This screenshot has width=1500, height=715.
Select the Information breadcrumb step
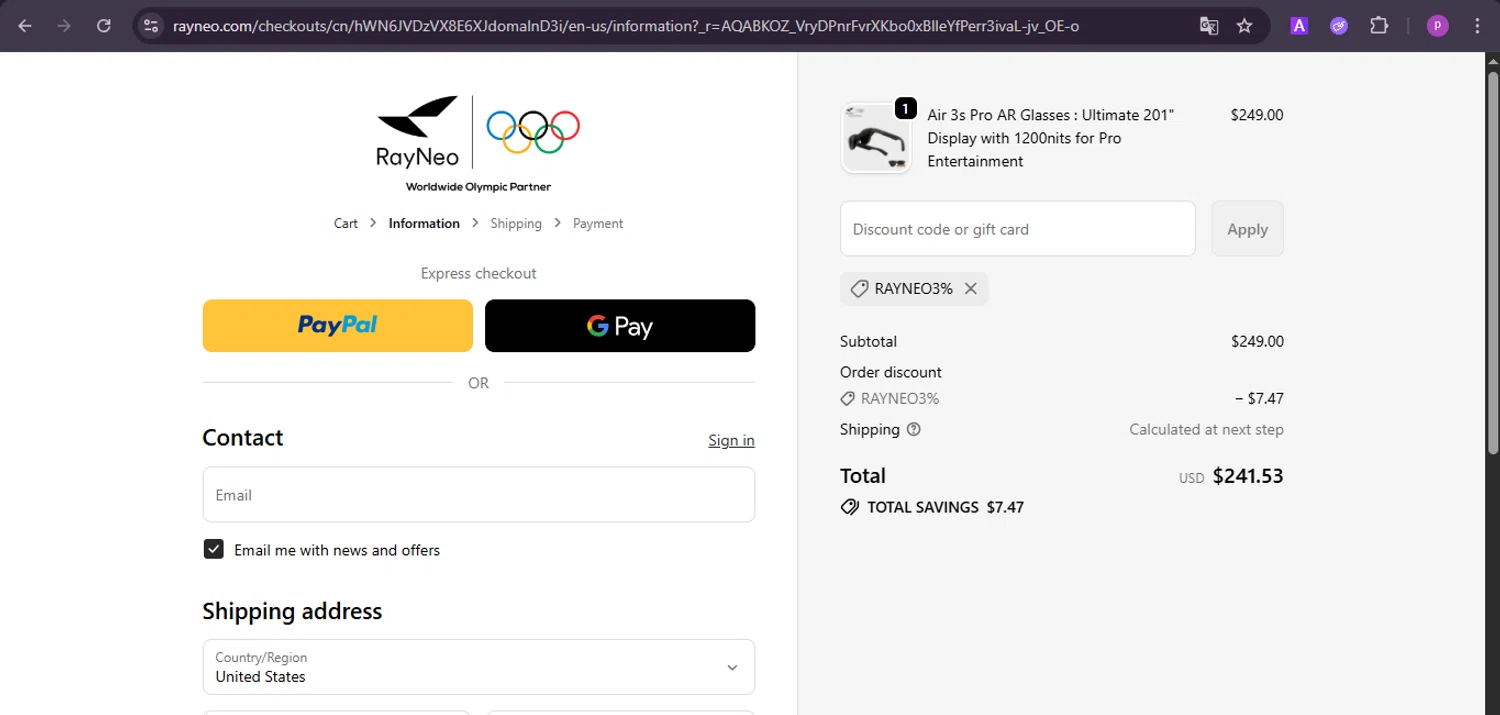(424, 223)
